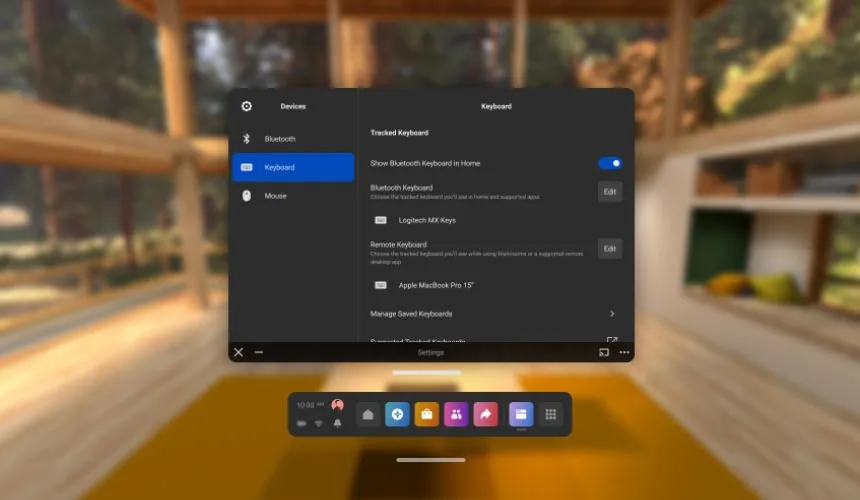Expand Manage Saved Keyboards chevron

pyautogui.click(x=612, y=314)
